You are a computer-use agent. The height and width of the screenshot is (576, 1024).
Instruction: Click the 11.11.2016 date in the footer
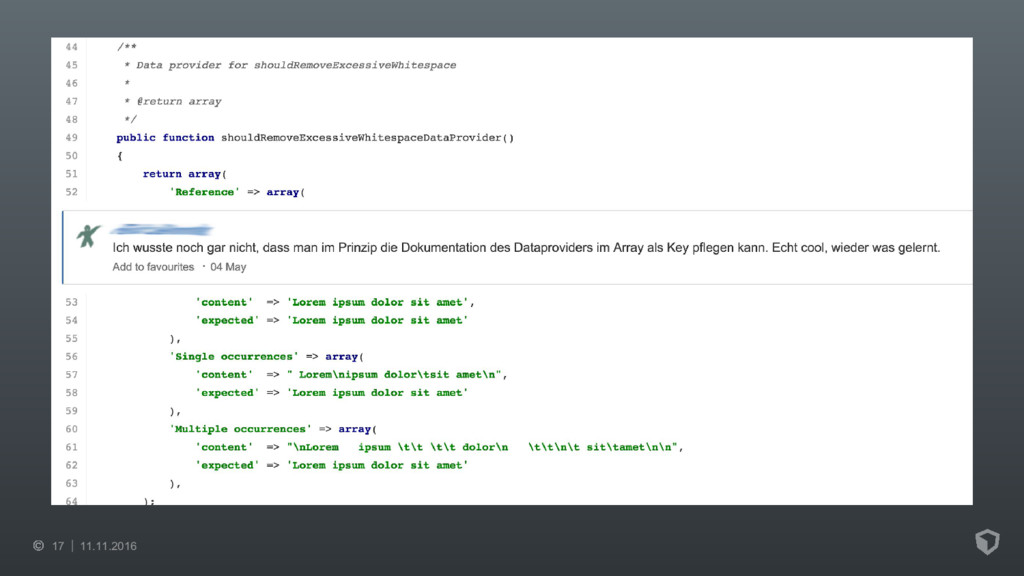(108, 546)
